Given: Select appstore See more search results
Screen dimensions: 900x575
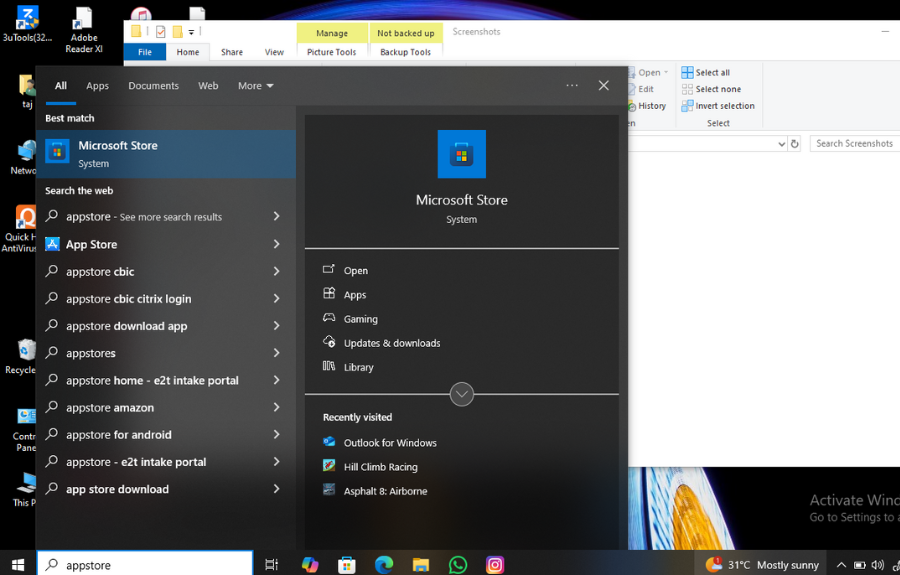Looking at the screenshot, I should click(166, 216).
